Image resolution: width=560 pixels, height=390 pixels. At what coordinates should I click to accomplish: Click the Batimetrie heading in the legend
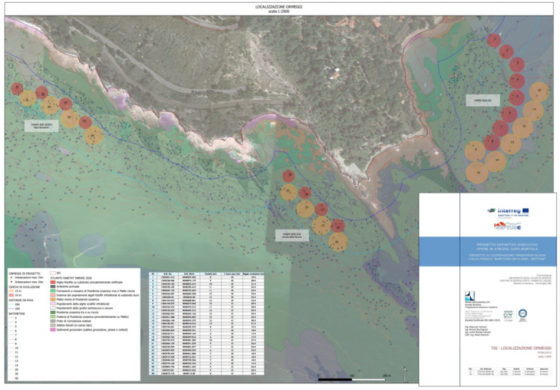point(16,313)
